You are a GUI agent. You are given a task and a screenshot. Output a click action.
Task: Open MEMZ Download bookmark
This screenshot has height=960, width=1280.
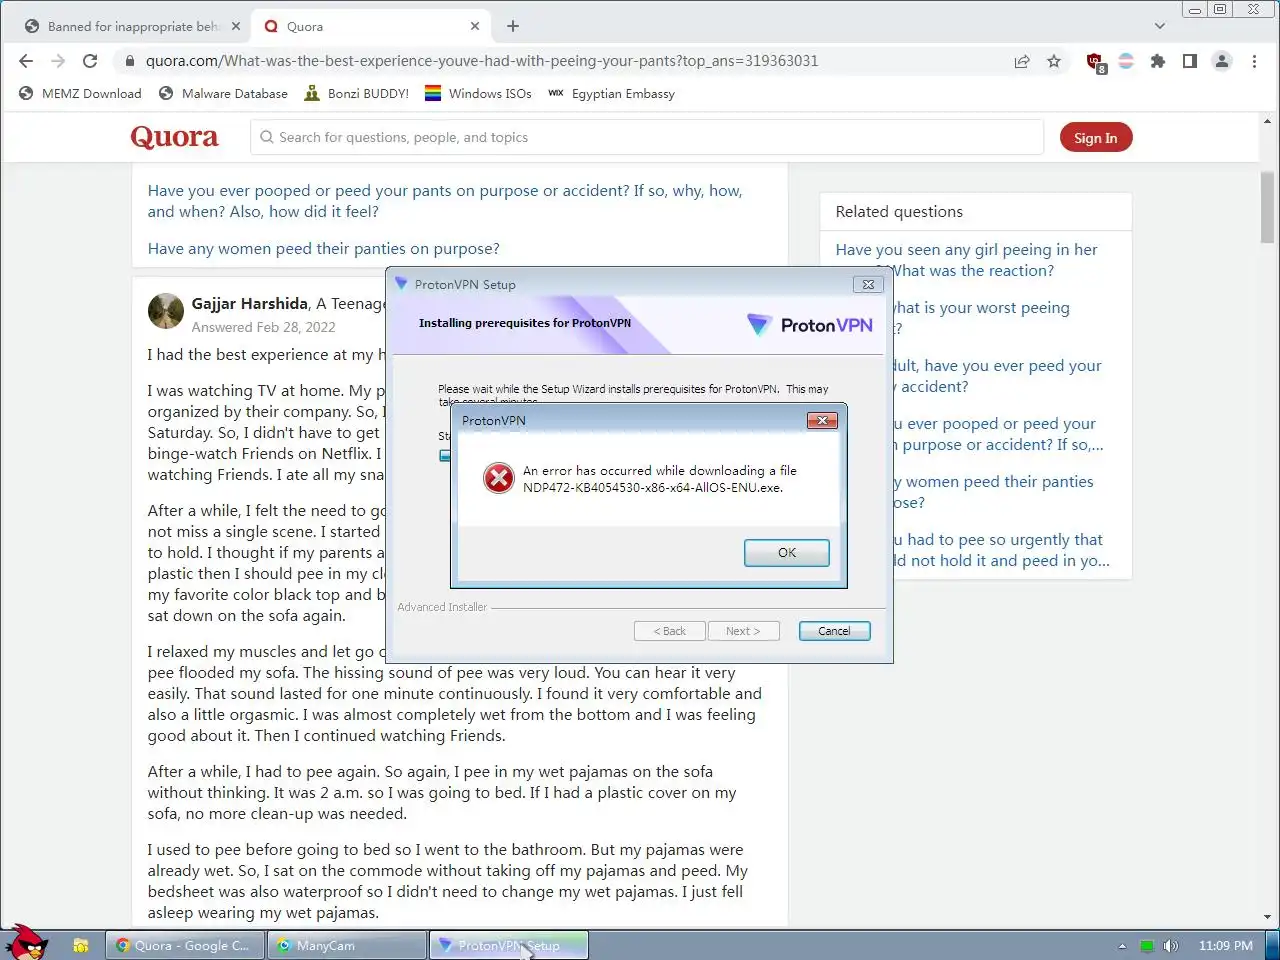click(80, 94)
